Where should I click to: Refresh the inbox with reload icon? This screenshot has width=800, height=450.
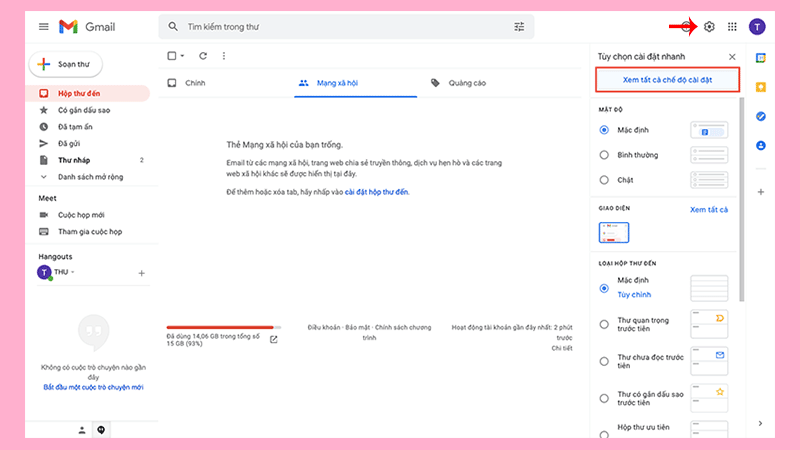(x=203, y=56)
